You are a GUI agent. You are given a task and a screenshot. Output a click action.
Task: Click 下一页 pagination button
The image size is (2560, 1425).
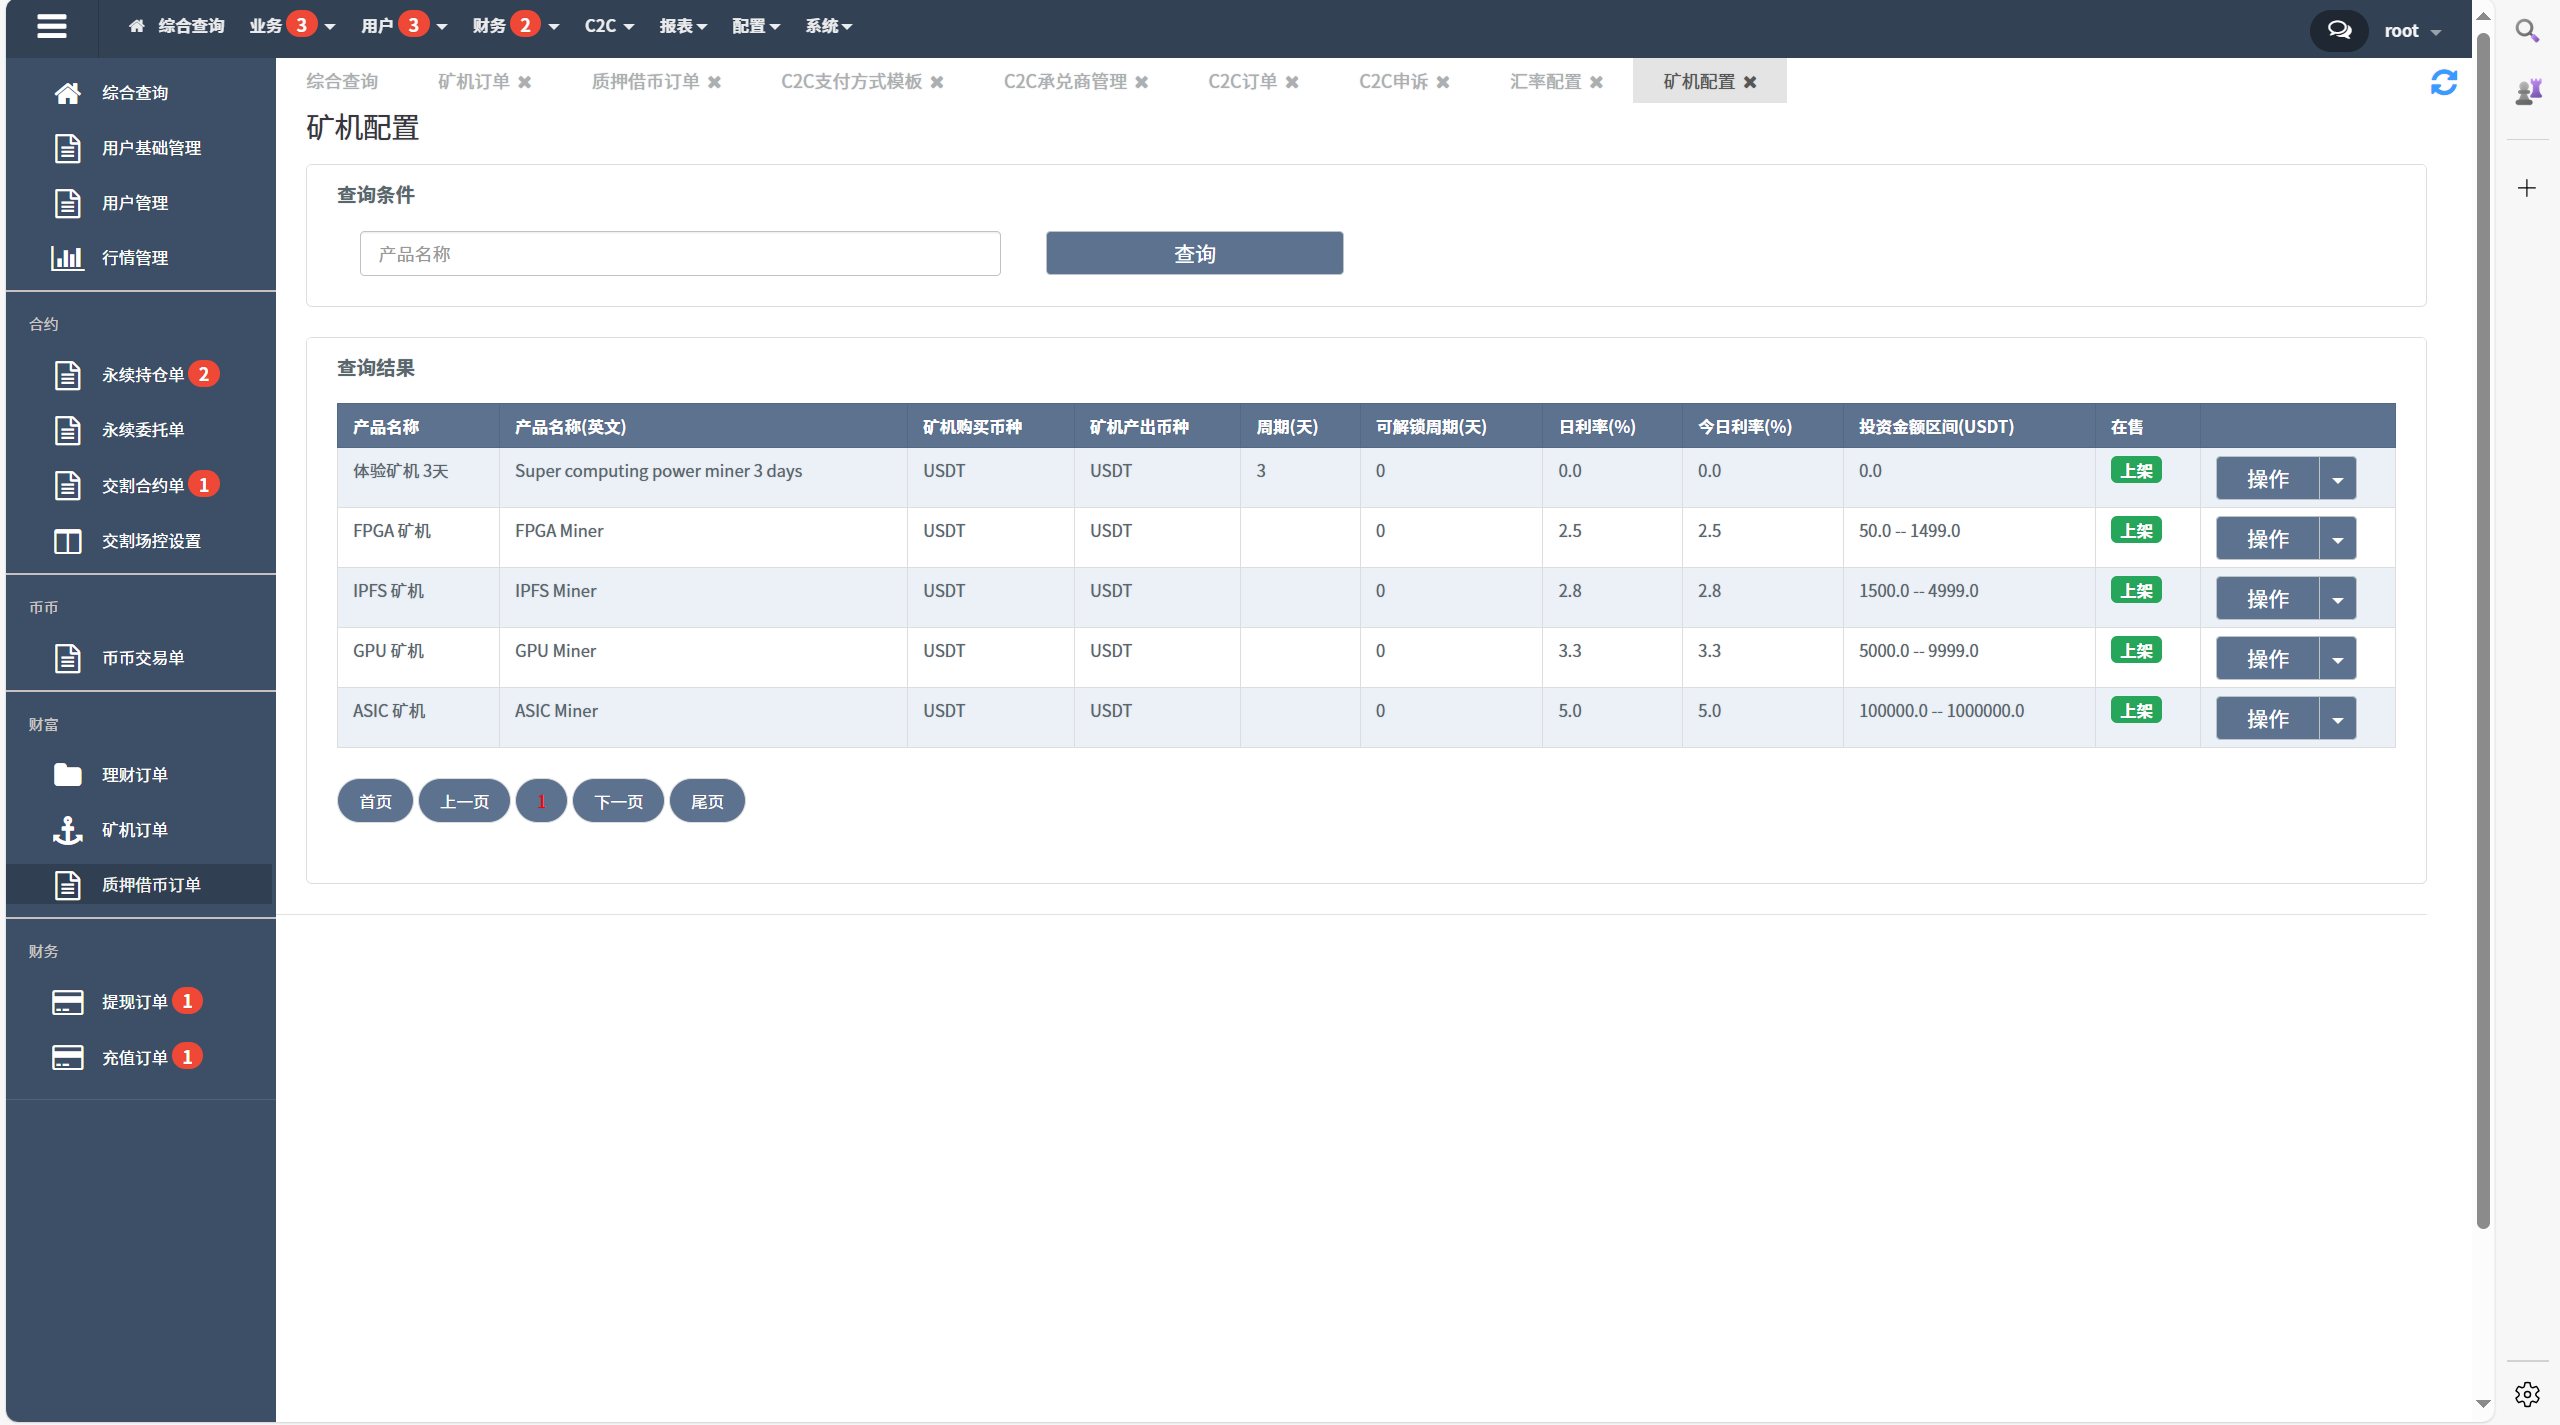(618, 802)
